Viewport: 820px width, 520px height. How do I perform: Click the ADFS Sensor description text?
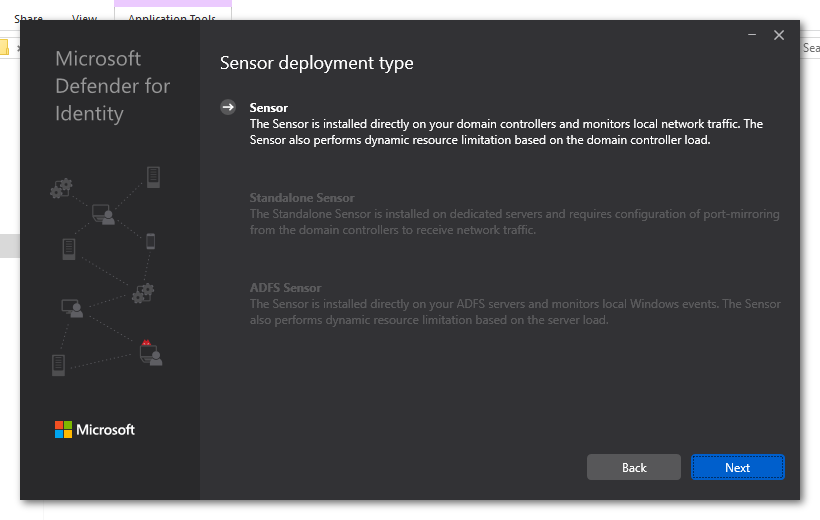tap(515, 312)
